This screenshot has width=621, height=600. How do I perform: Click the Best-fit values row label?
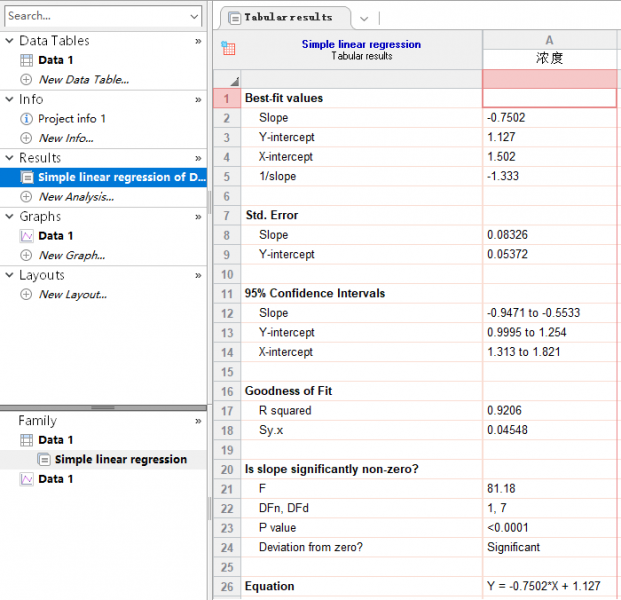pos(284,98)
